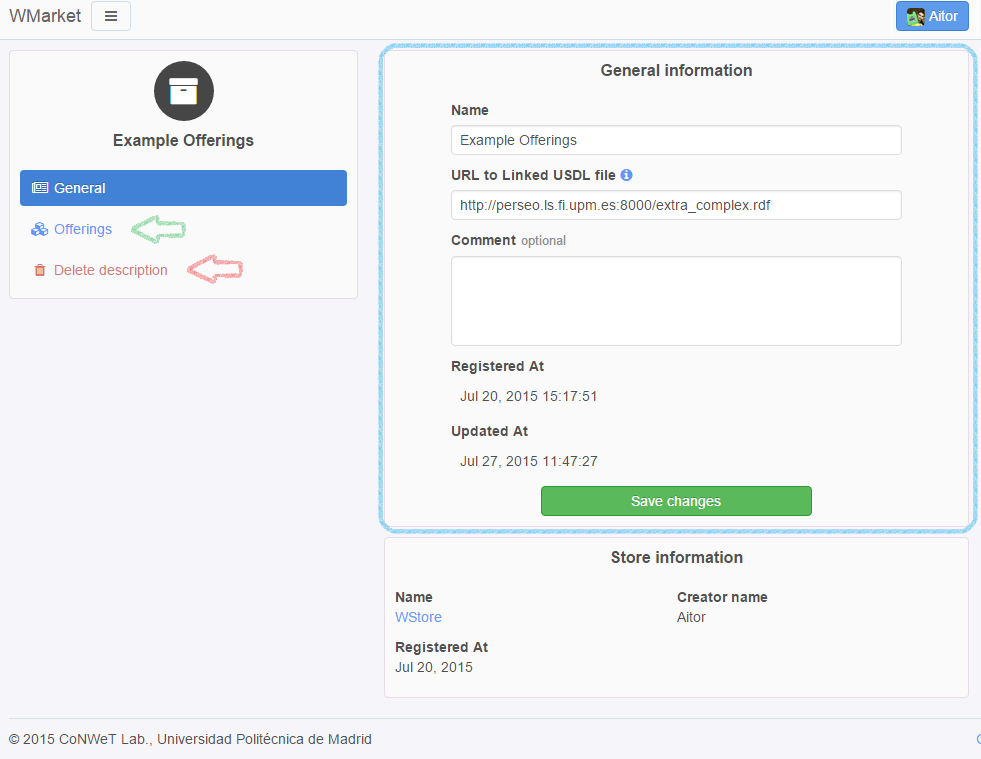Screen dimensions: 981x759
Task: Open the WStore store link
Action: tap(418, 617)
